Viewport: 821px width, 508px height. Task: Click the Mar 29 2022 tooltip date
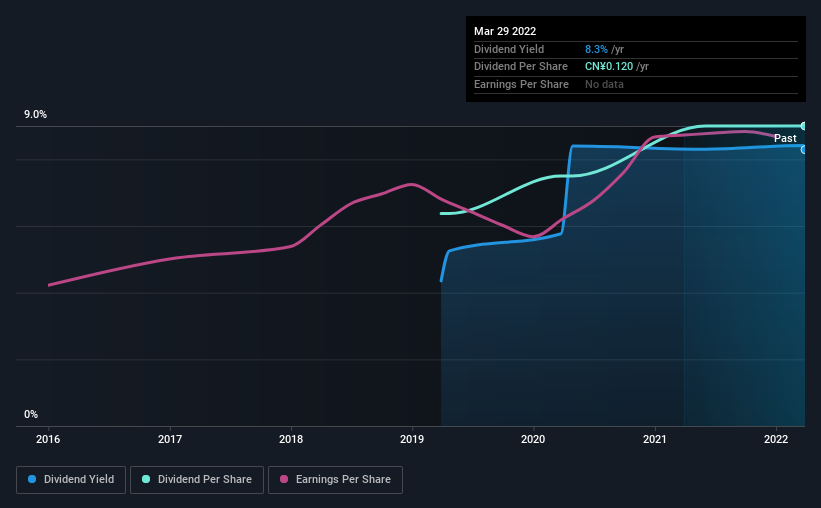pyautogui.click(x=505, y=31)
